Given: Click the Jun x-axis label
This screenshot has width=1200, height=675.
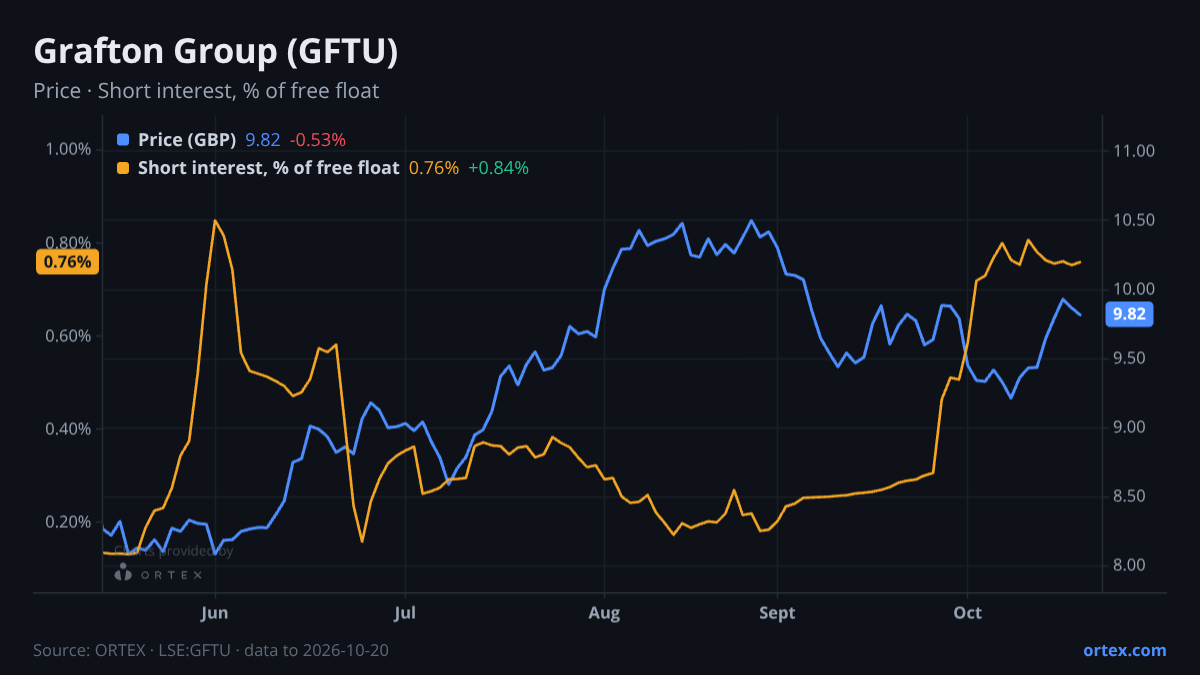Looking at the screenshot, I should point(215,613).
